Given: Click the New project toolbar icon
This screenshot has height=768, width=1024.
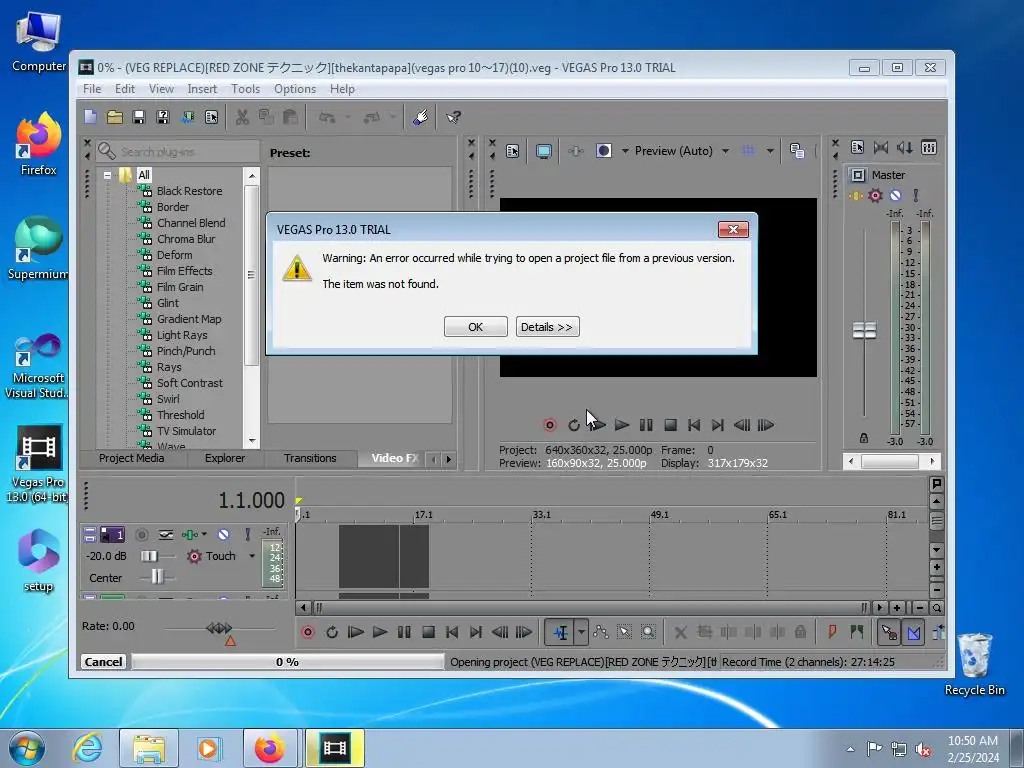Looking at the screenshot, I should click(x=91, y=117).
